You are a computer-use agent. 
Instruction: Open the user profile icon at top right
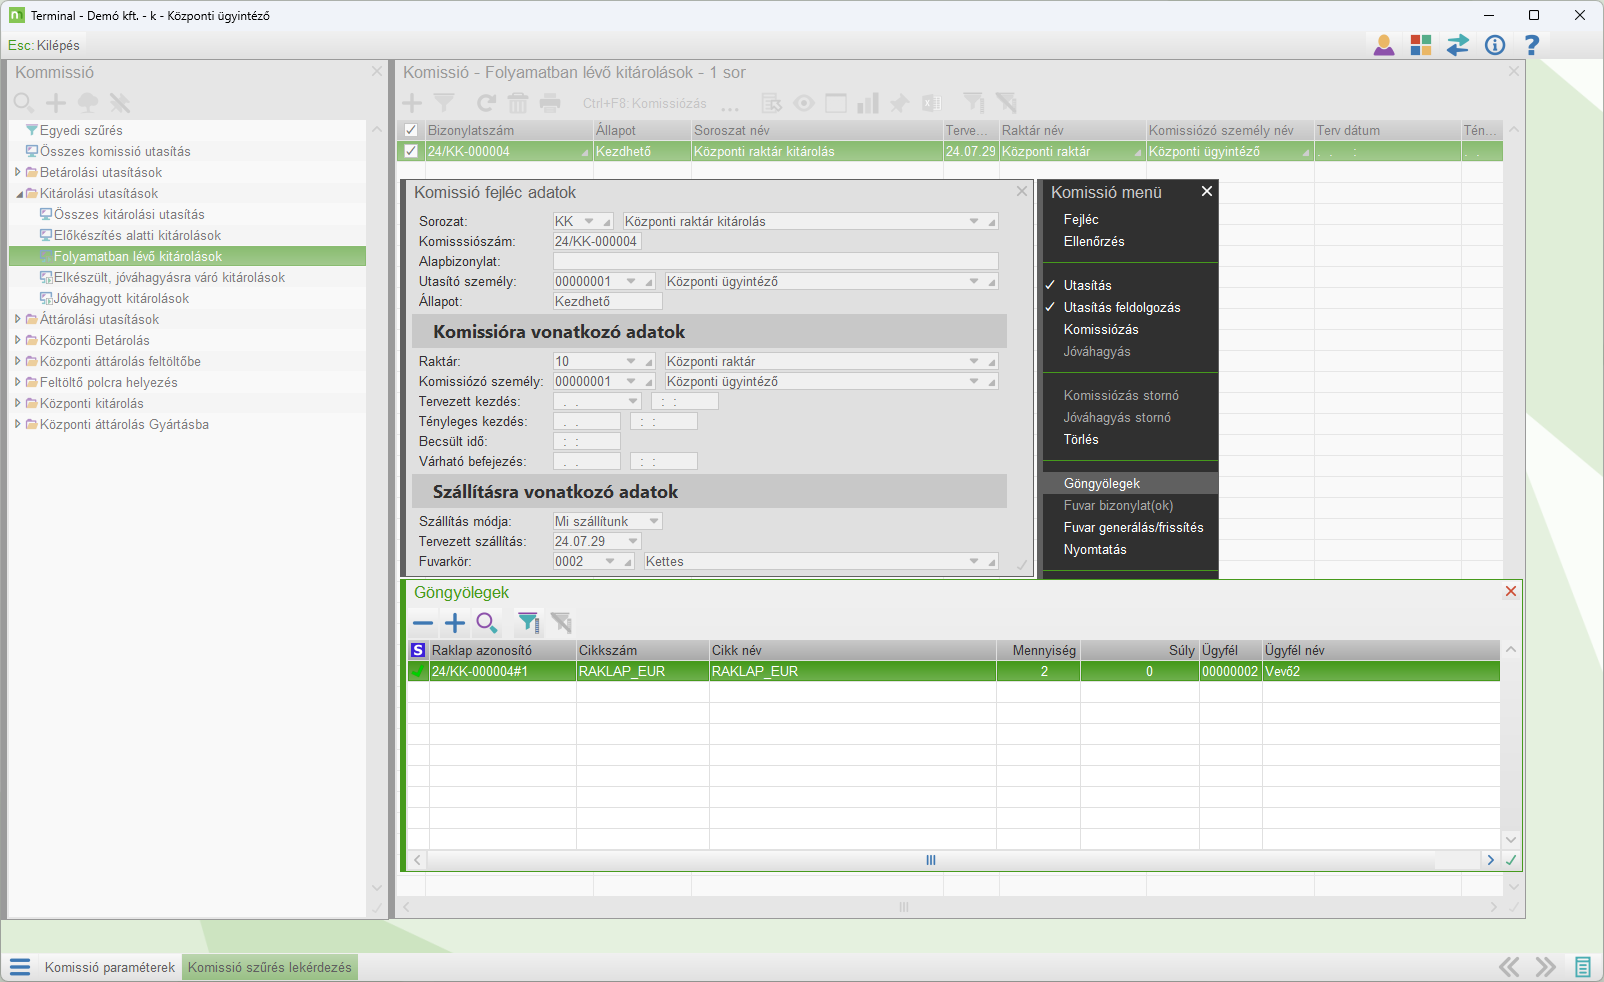1384,45
